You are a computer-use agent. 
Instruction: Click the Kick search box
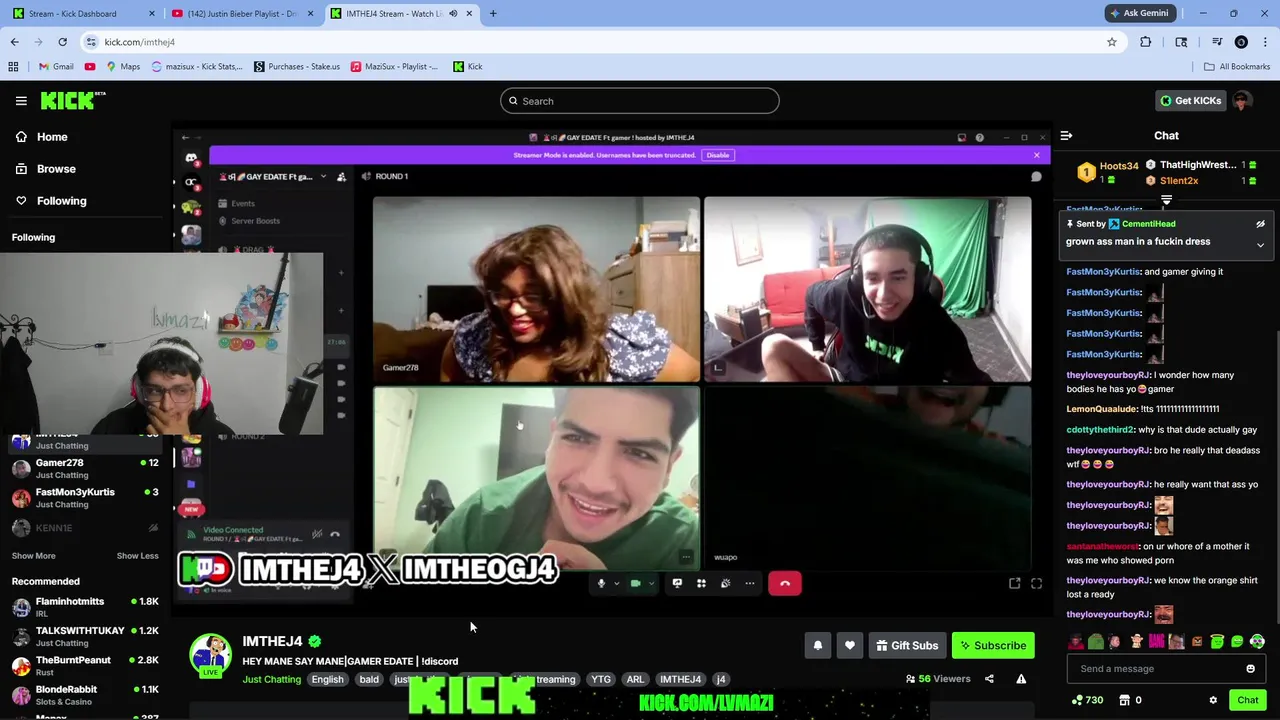click(x=640, y=101)
